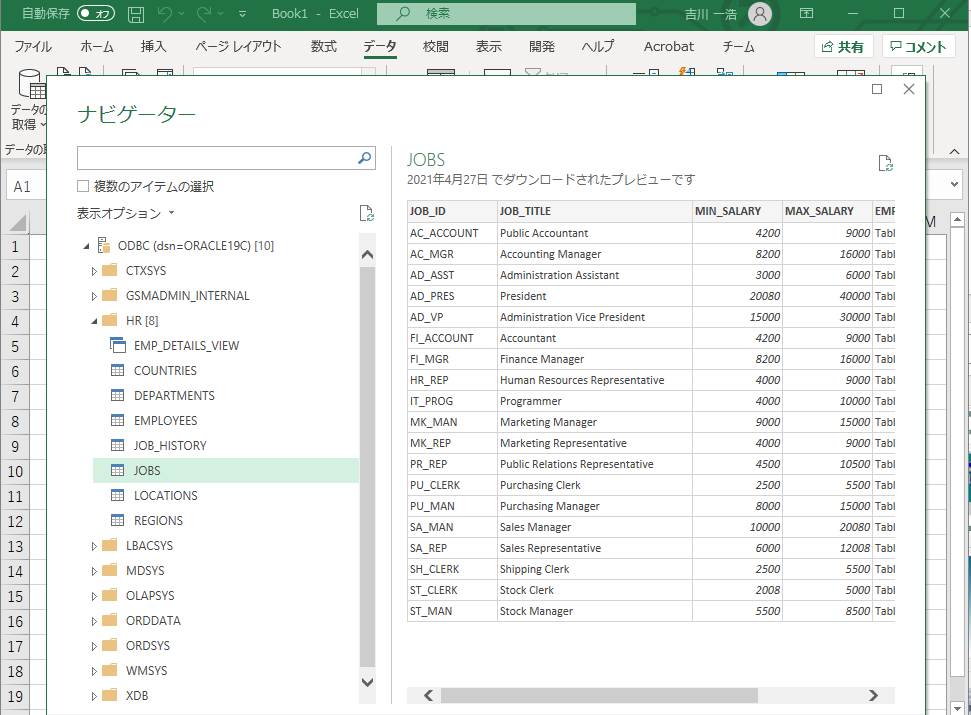Click the refresh preview icon beside JOBS

point(884,163)
